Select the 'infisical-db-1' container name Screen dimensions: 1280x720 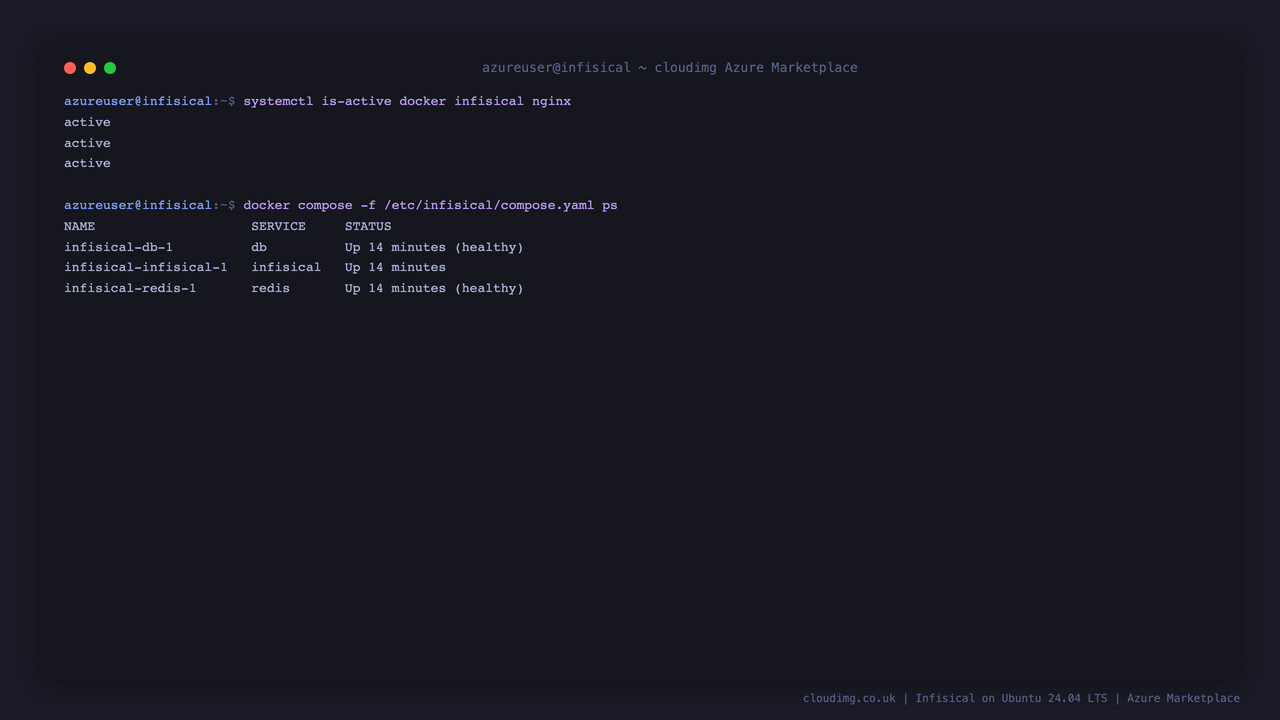coord(118,247)
